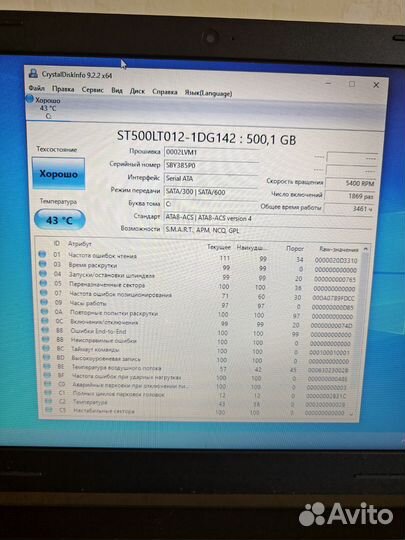The image size is (405, 540).
Task: Click status icon for Часы работы
Action: [x=44, y=302]
